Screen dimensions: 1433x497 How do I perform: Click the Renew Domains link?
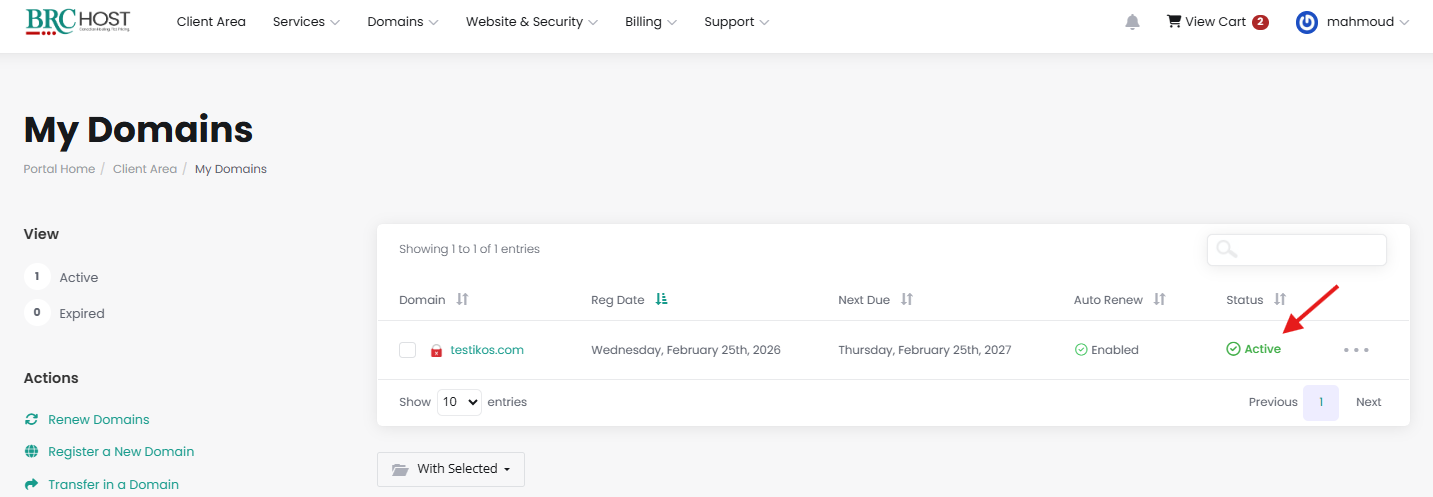point(98,419)
